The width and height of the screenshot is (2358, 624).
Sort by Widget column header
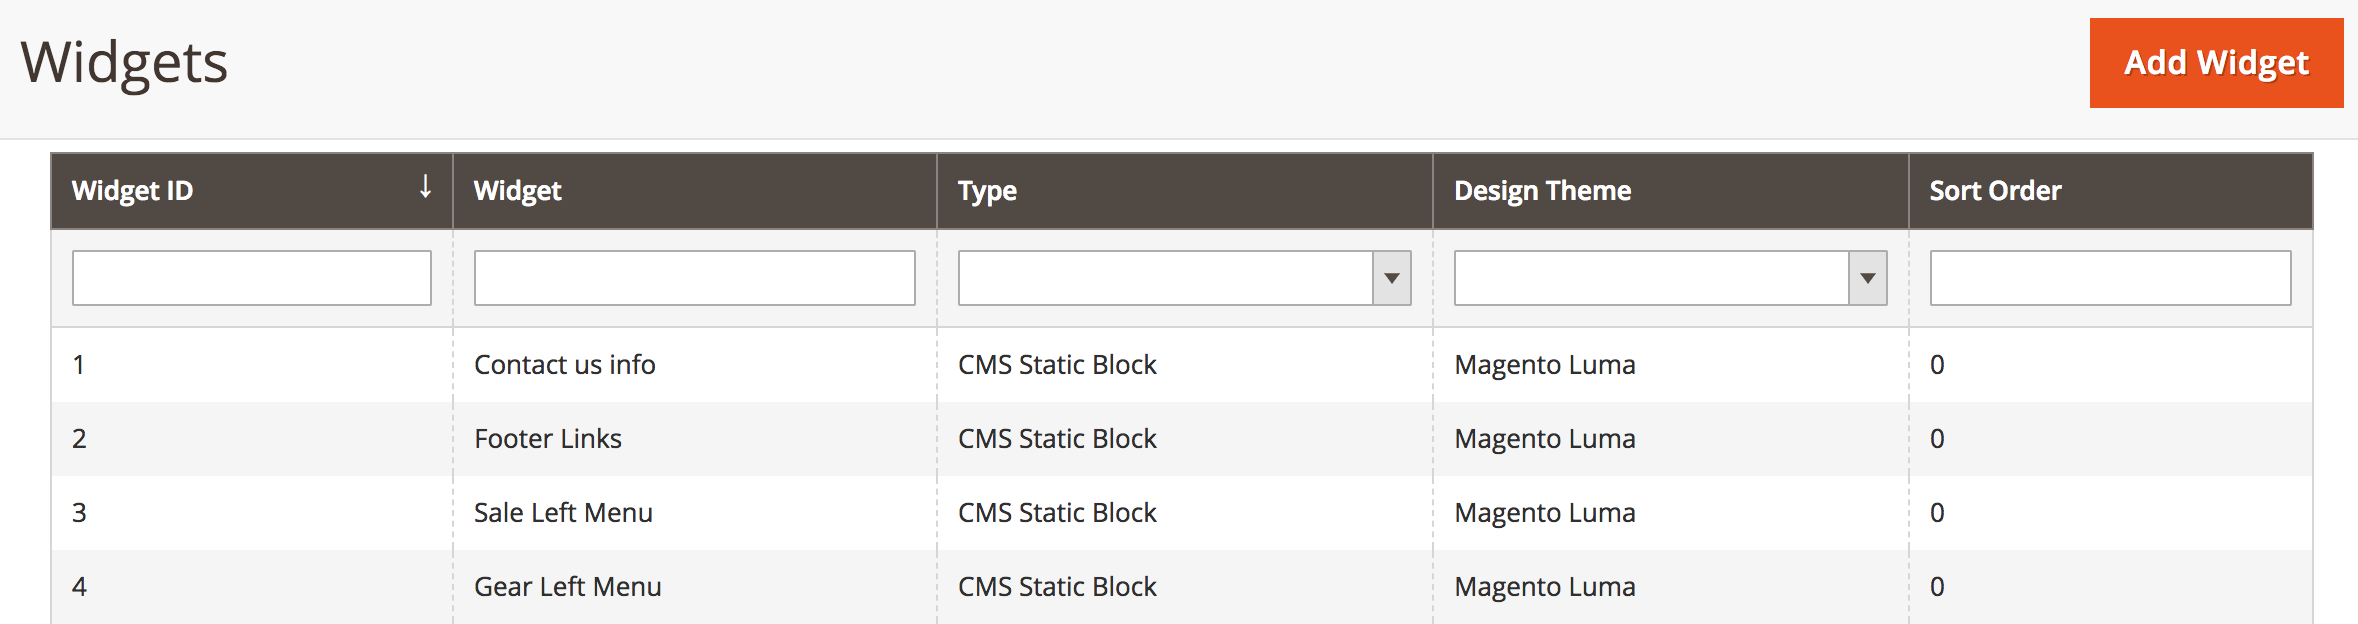click(517, 191)
